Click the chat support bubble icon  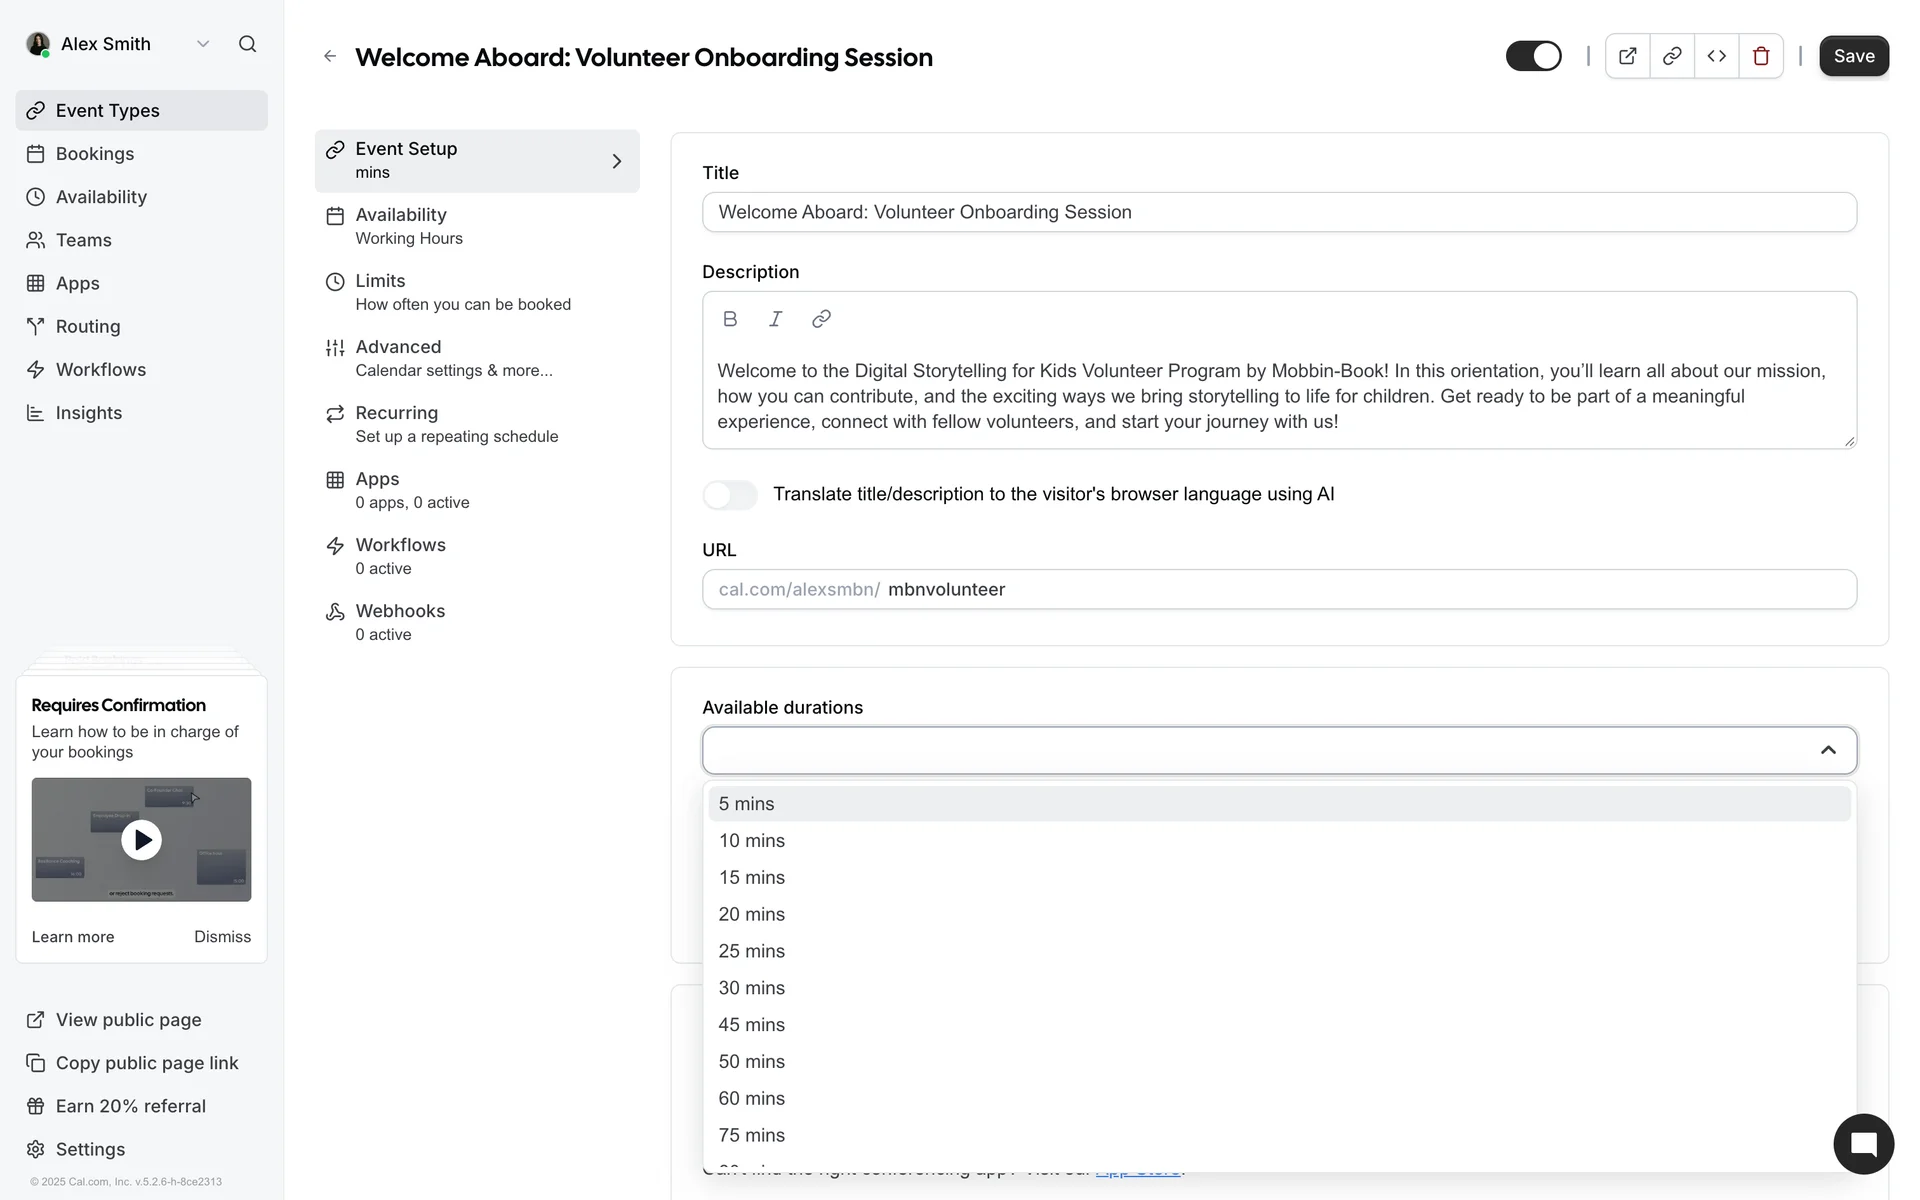1863,1143
